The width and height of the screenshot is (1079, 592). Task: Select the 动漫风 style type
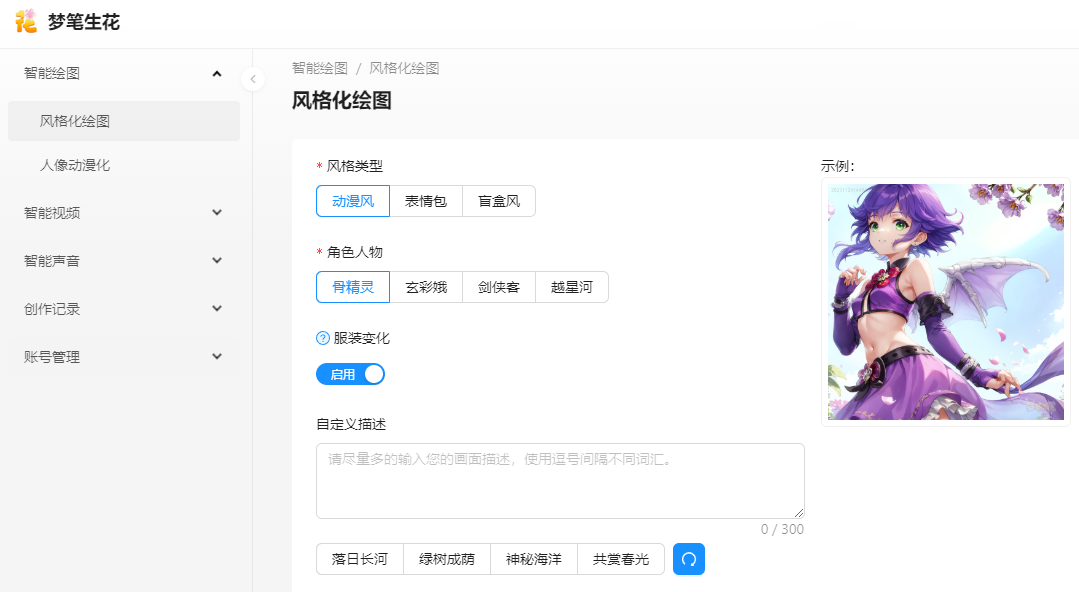coord(353,201)
